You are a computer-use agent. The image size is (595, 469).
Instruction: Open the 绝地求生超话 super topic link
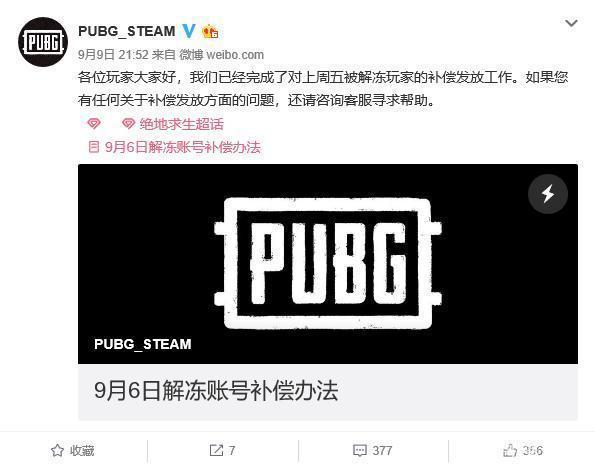coord(173,124)
